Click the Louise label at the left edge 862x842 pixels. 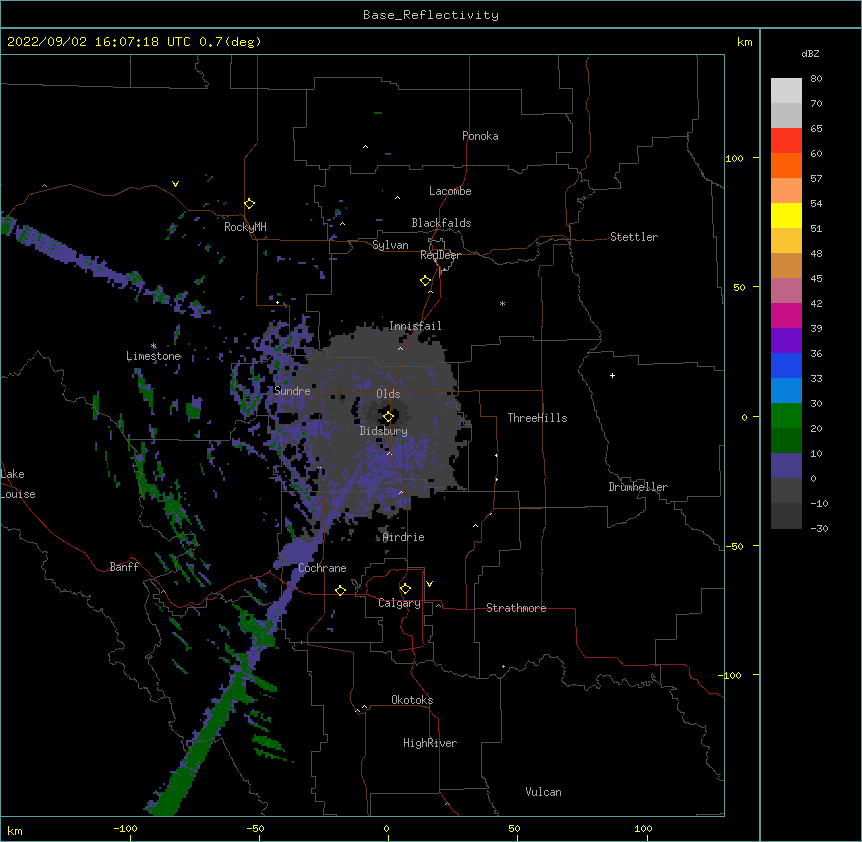18,494
